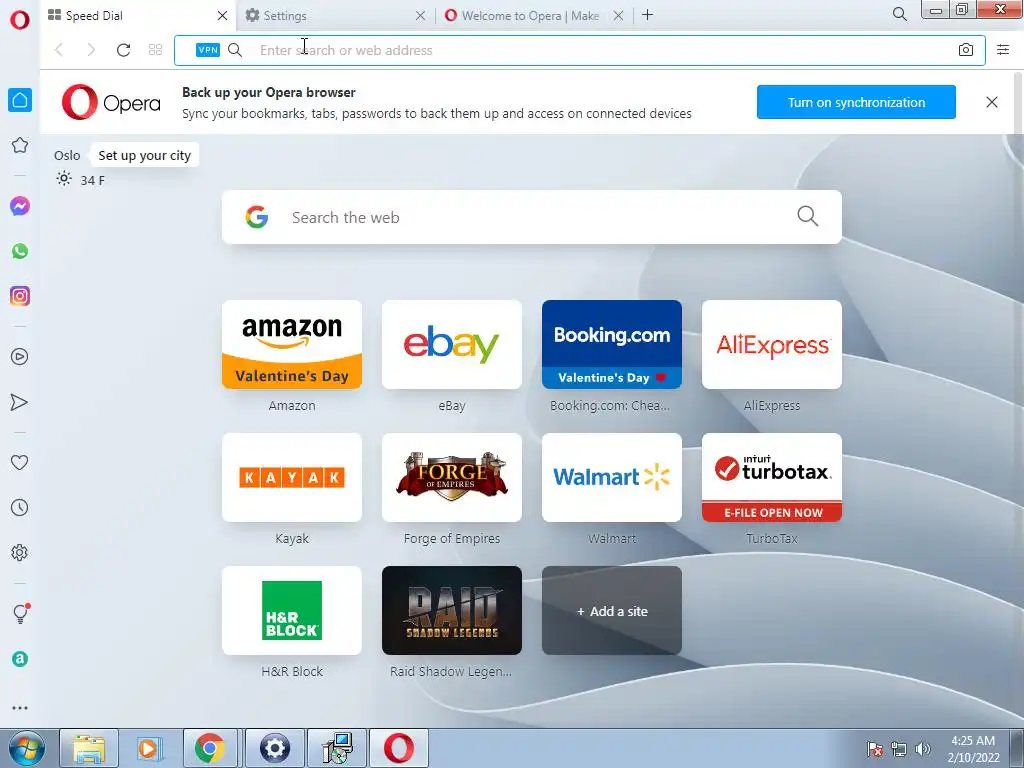Reload the current page
The width and height of the screenshot is (1024, 768).
(x=123, y=50)
